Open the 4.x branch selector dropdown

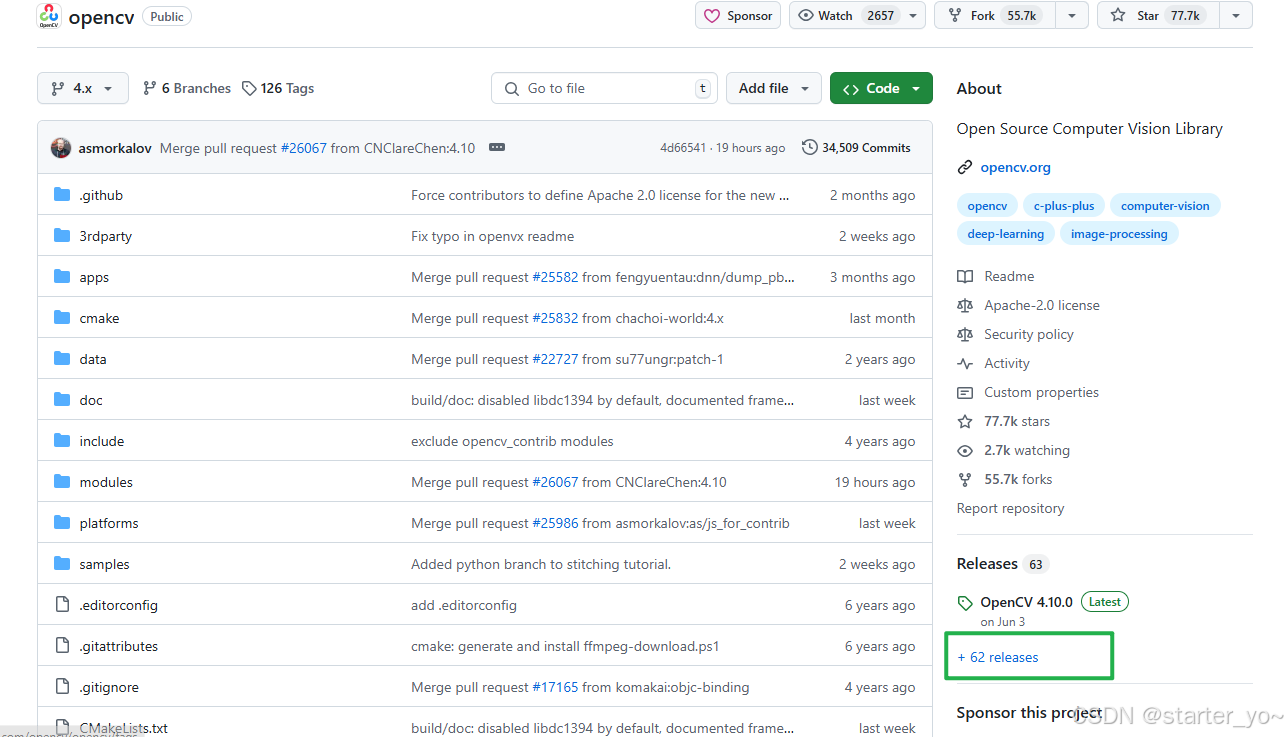(x=83, y=88)
